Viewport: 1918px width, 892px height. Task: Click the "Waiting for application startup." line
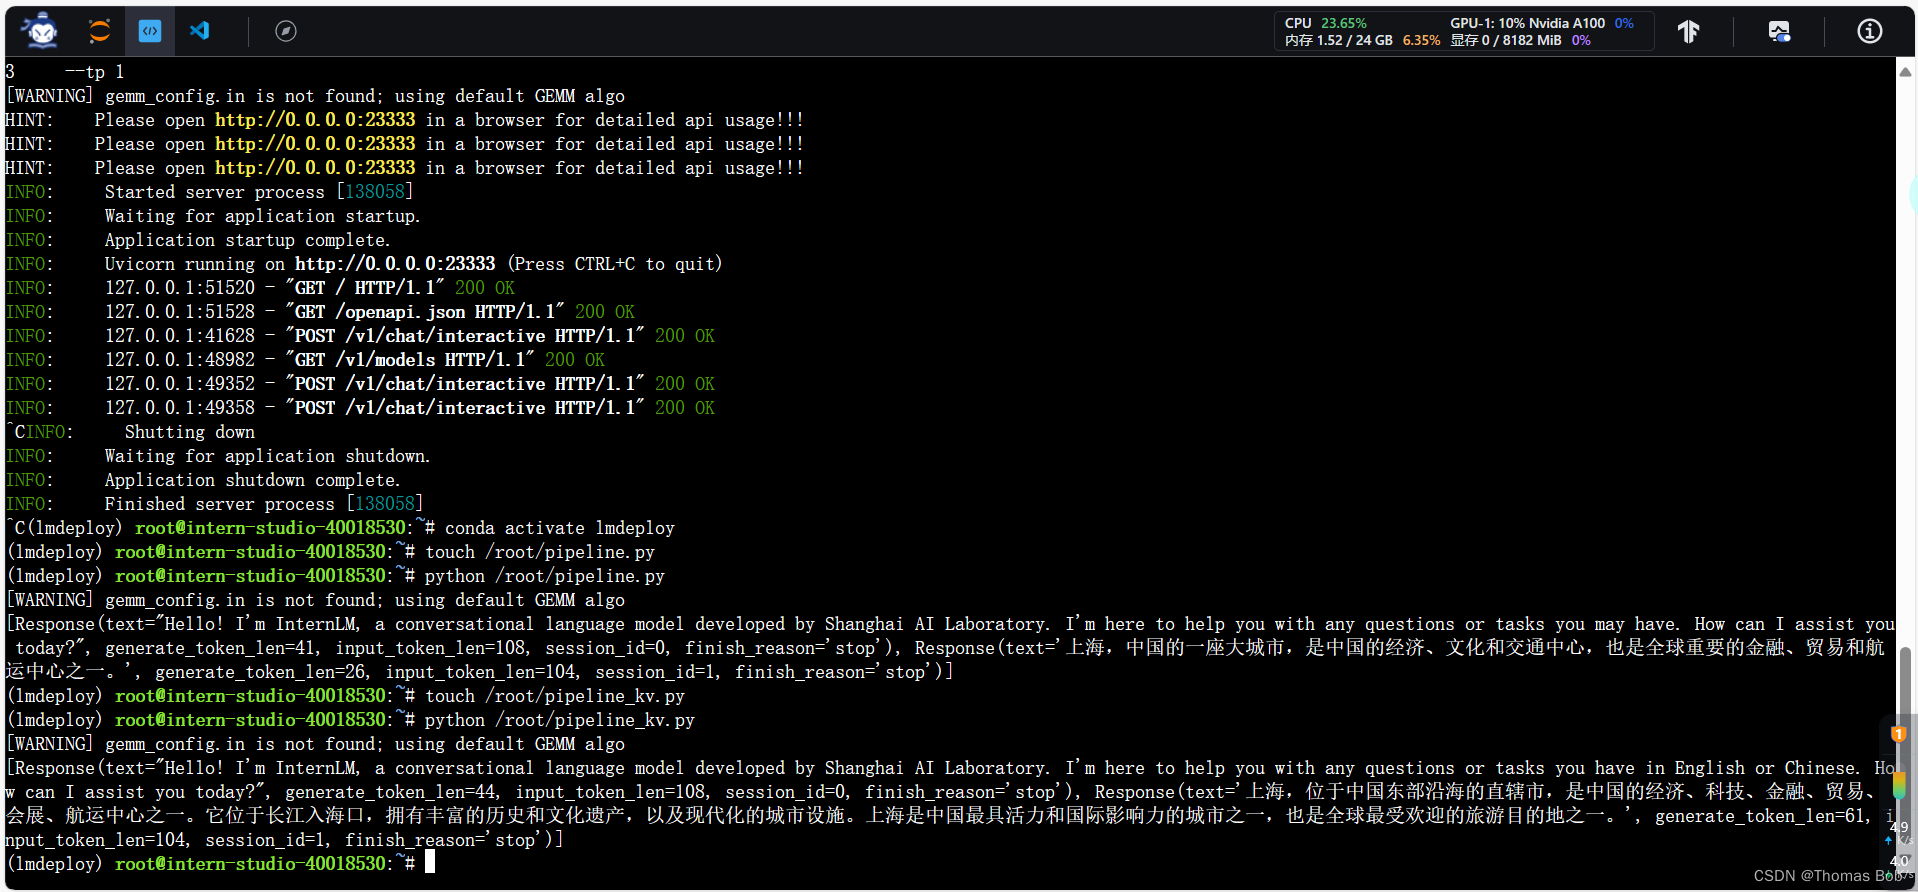tap(262, 216)
